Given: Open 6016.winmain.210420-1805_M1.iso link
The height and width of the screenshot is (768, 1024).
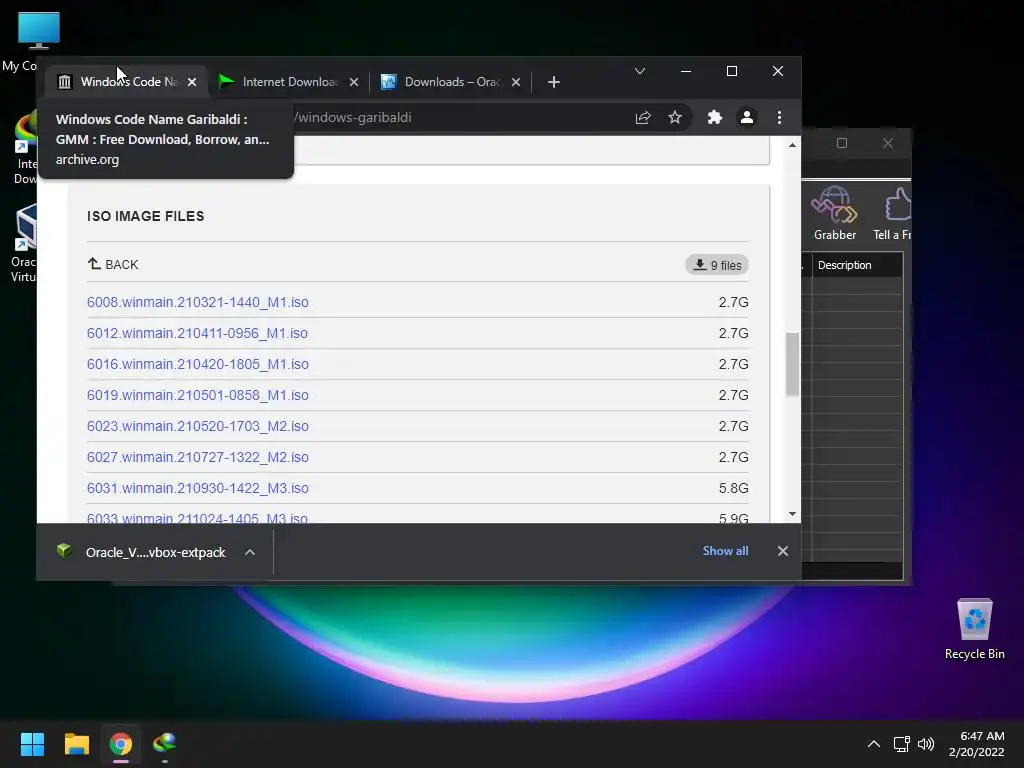Looking at the screenshot, I should click(198, 364).
